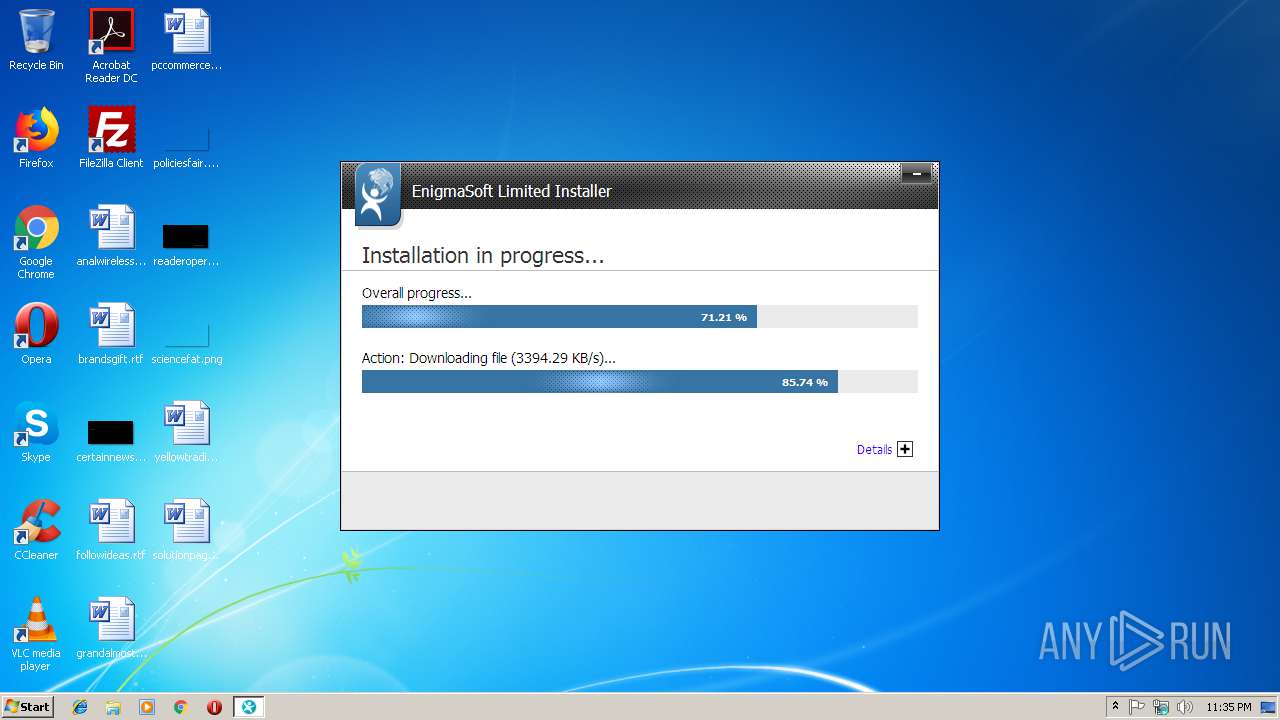Click the taskbar clock showing 11:35 PM
1280x720 pixels.
pos(1228,707)
